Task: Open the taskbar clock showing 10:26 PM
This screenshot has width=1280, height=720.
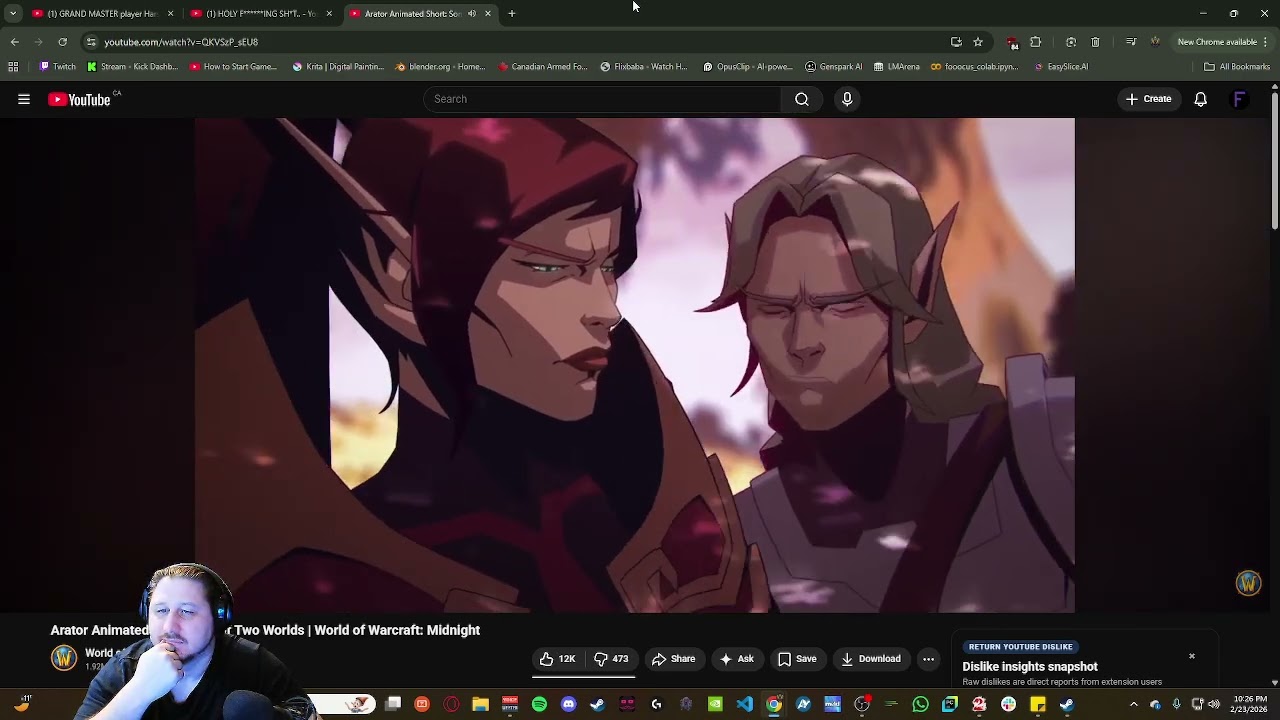Action: click(x=1250, y=704)
